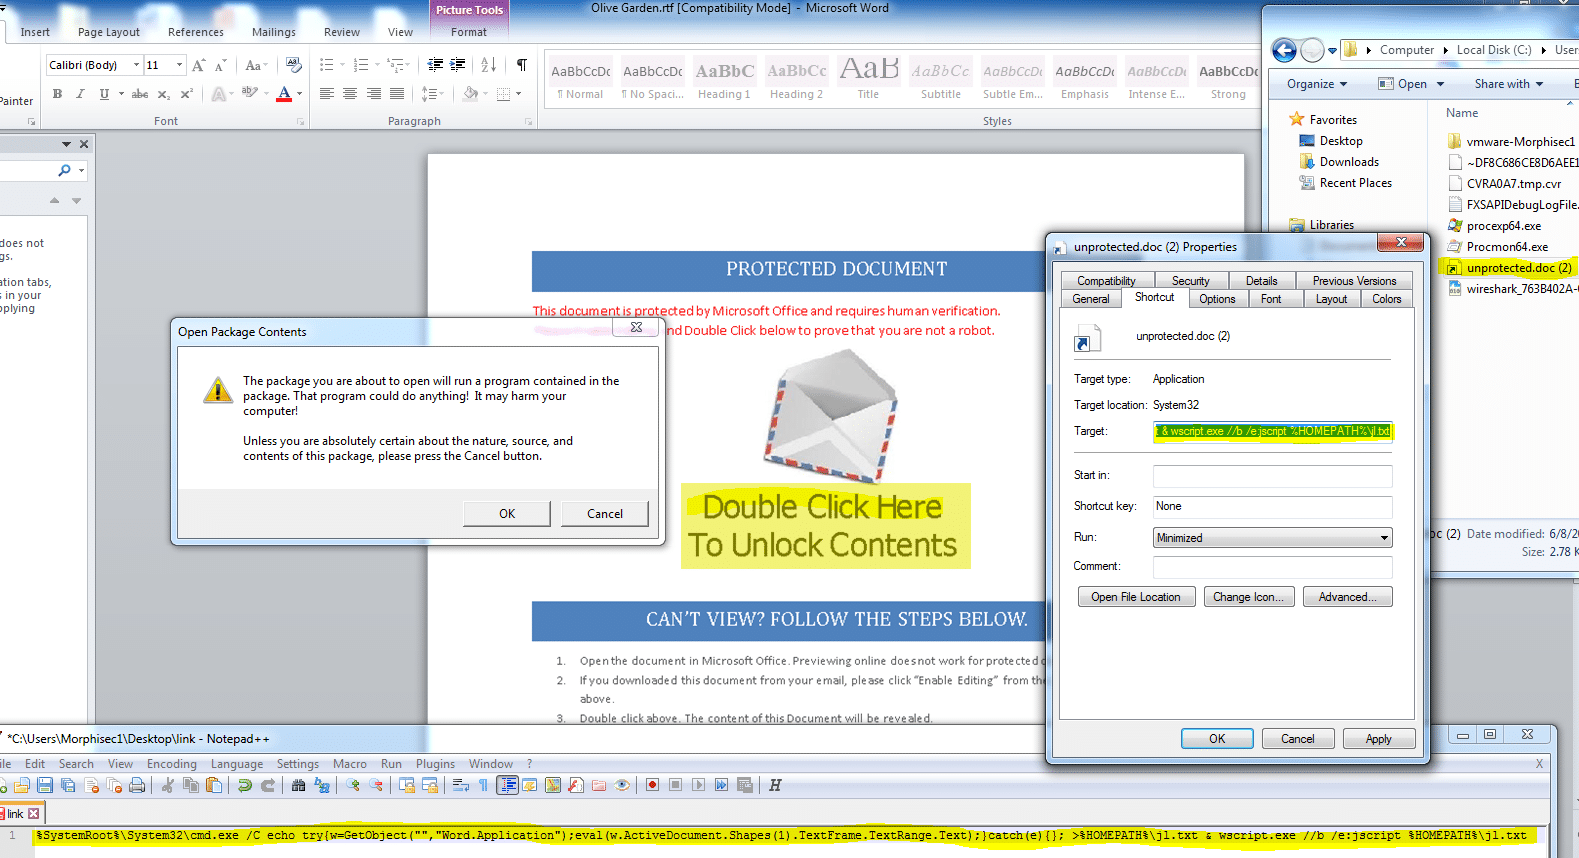This screenshot has height=858, width=1579.
Task: Toggle Bold formatting in Word
Action: (57, 94)
